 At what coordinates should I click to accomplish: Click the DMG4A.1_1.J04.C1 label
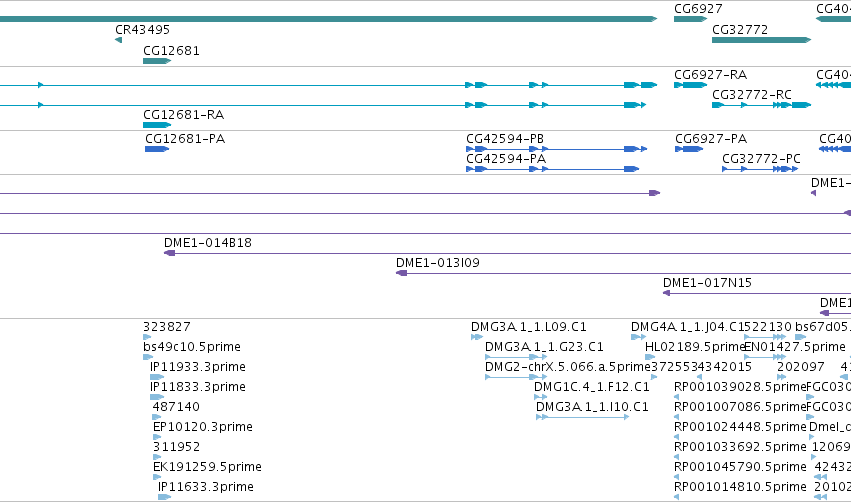pyautogui.click(x=687, y=327)
